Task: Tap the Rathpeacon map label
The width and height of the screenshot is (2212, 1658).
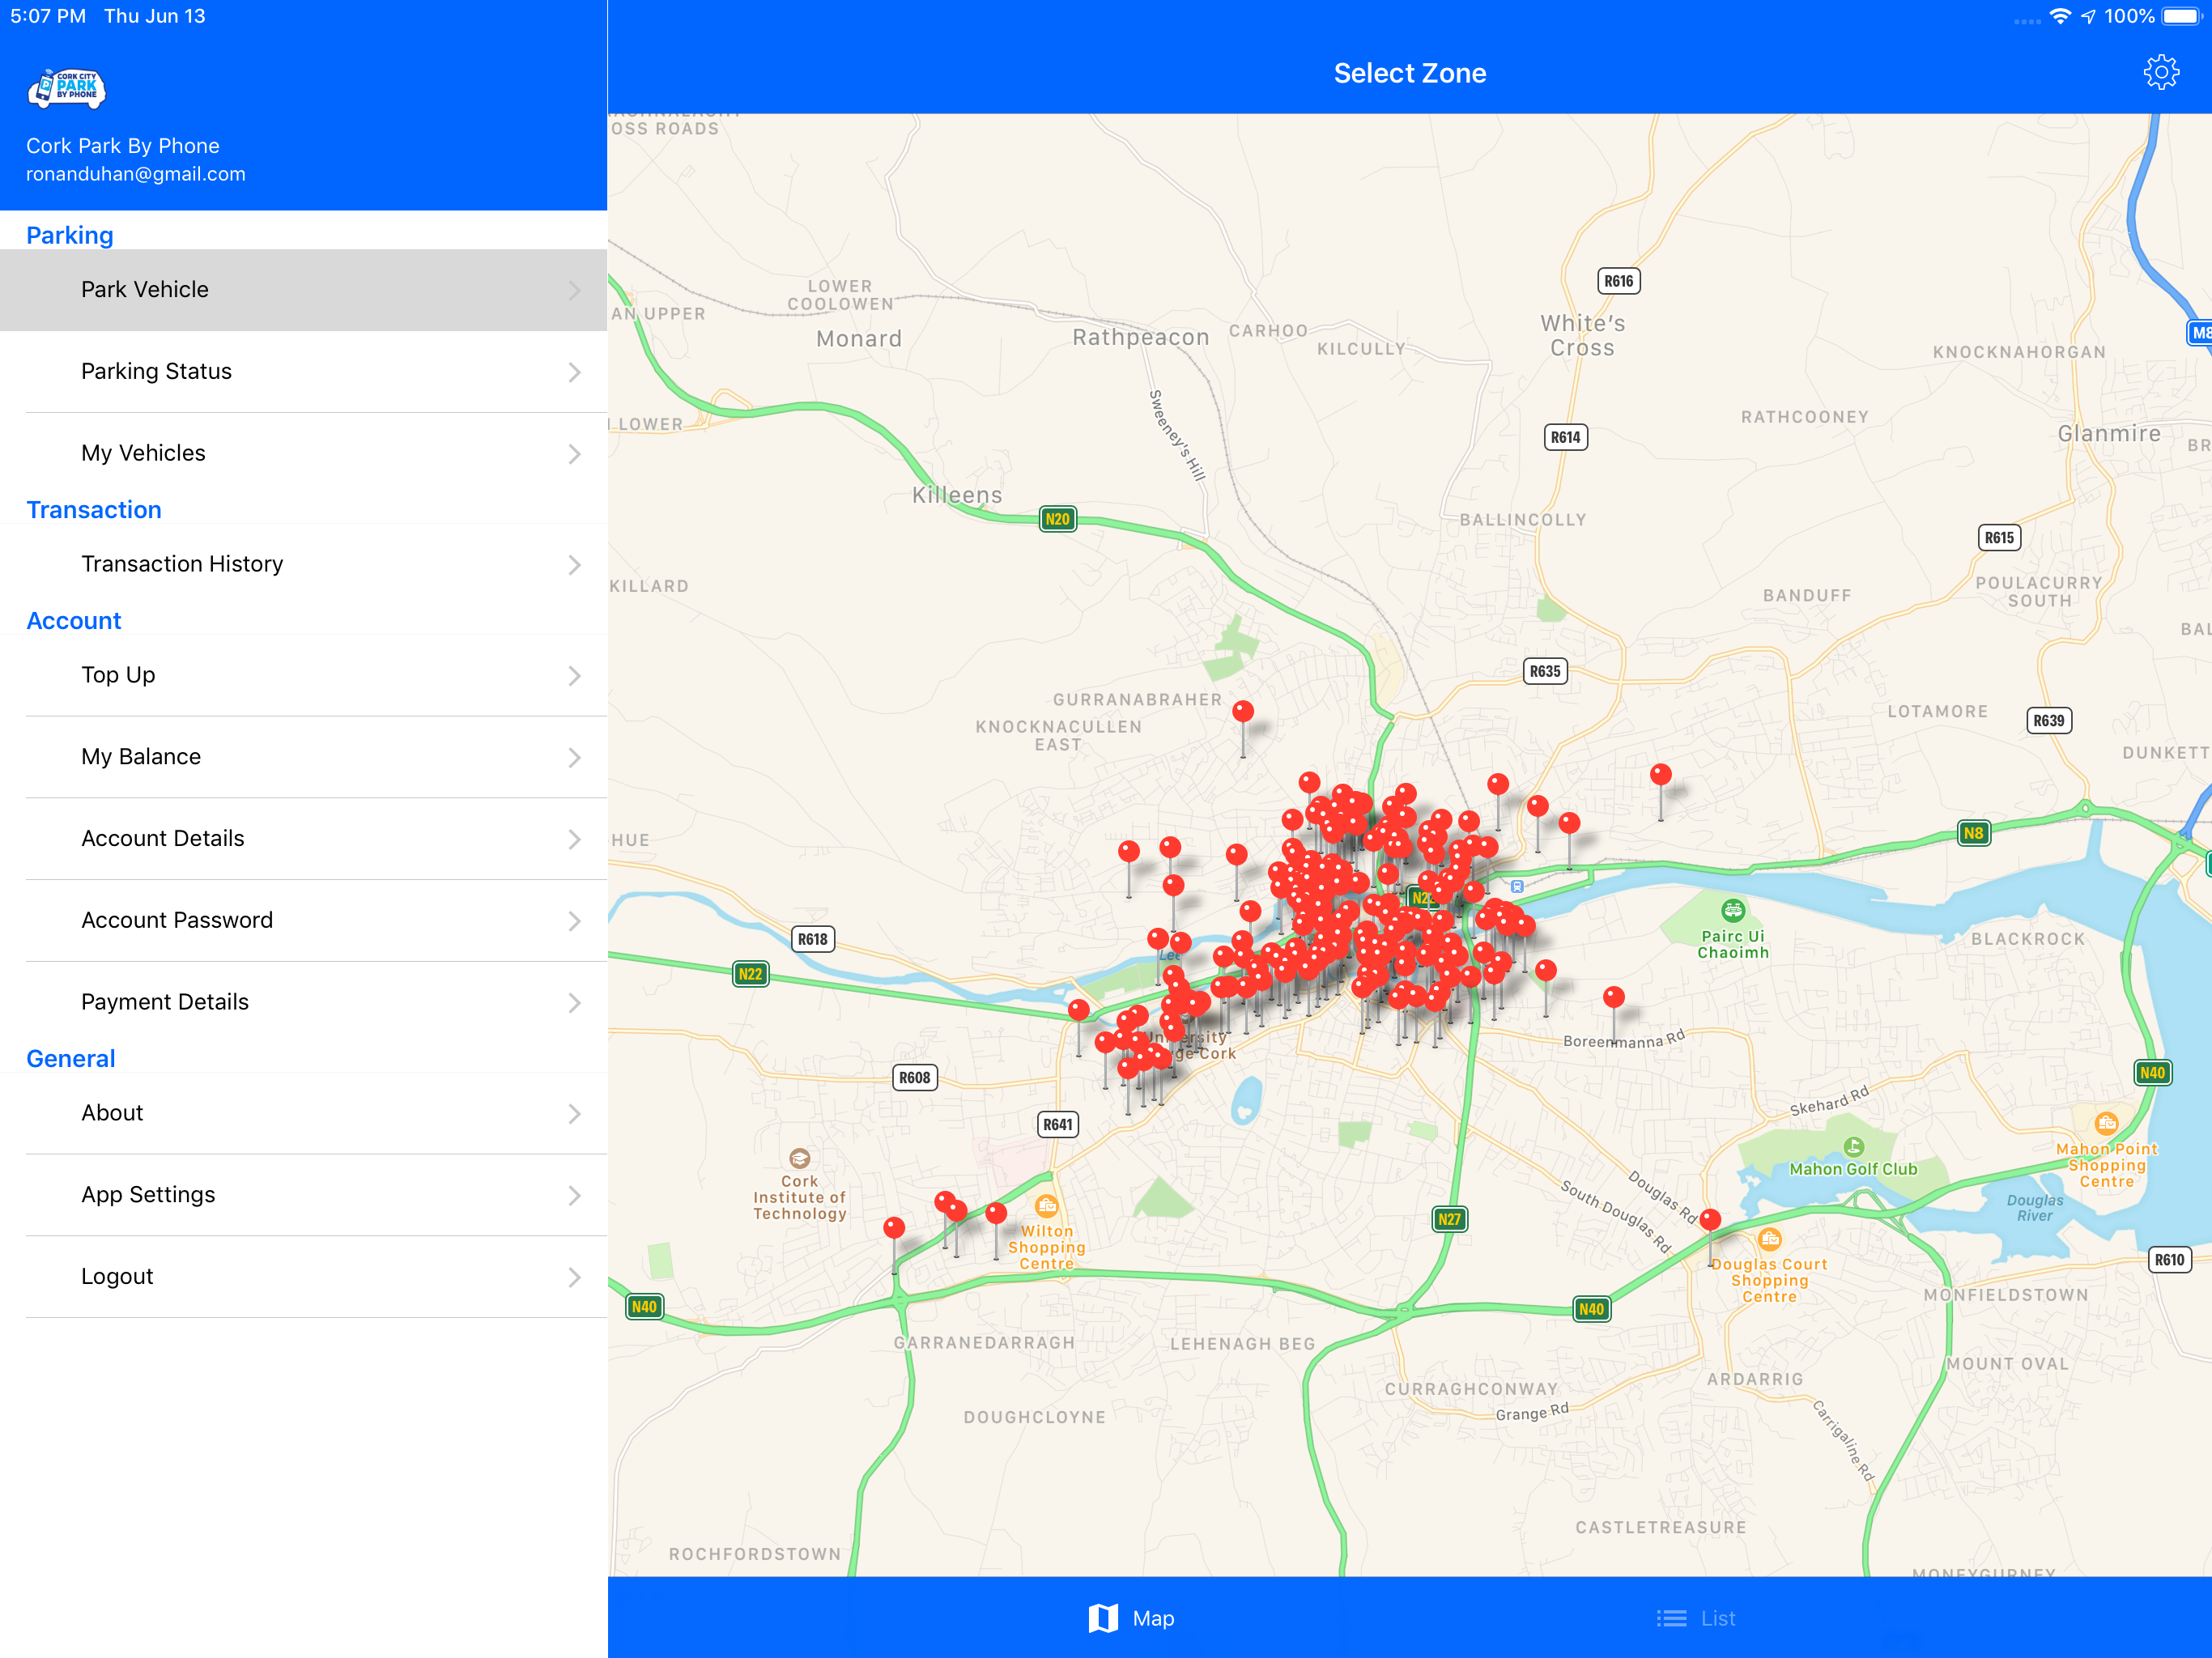Action: (1140, 337)
